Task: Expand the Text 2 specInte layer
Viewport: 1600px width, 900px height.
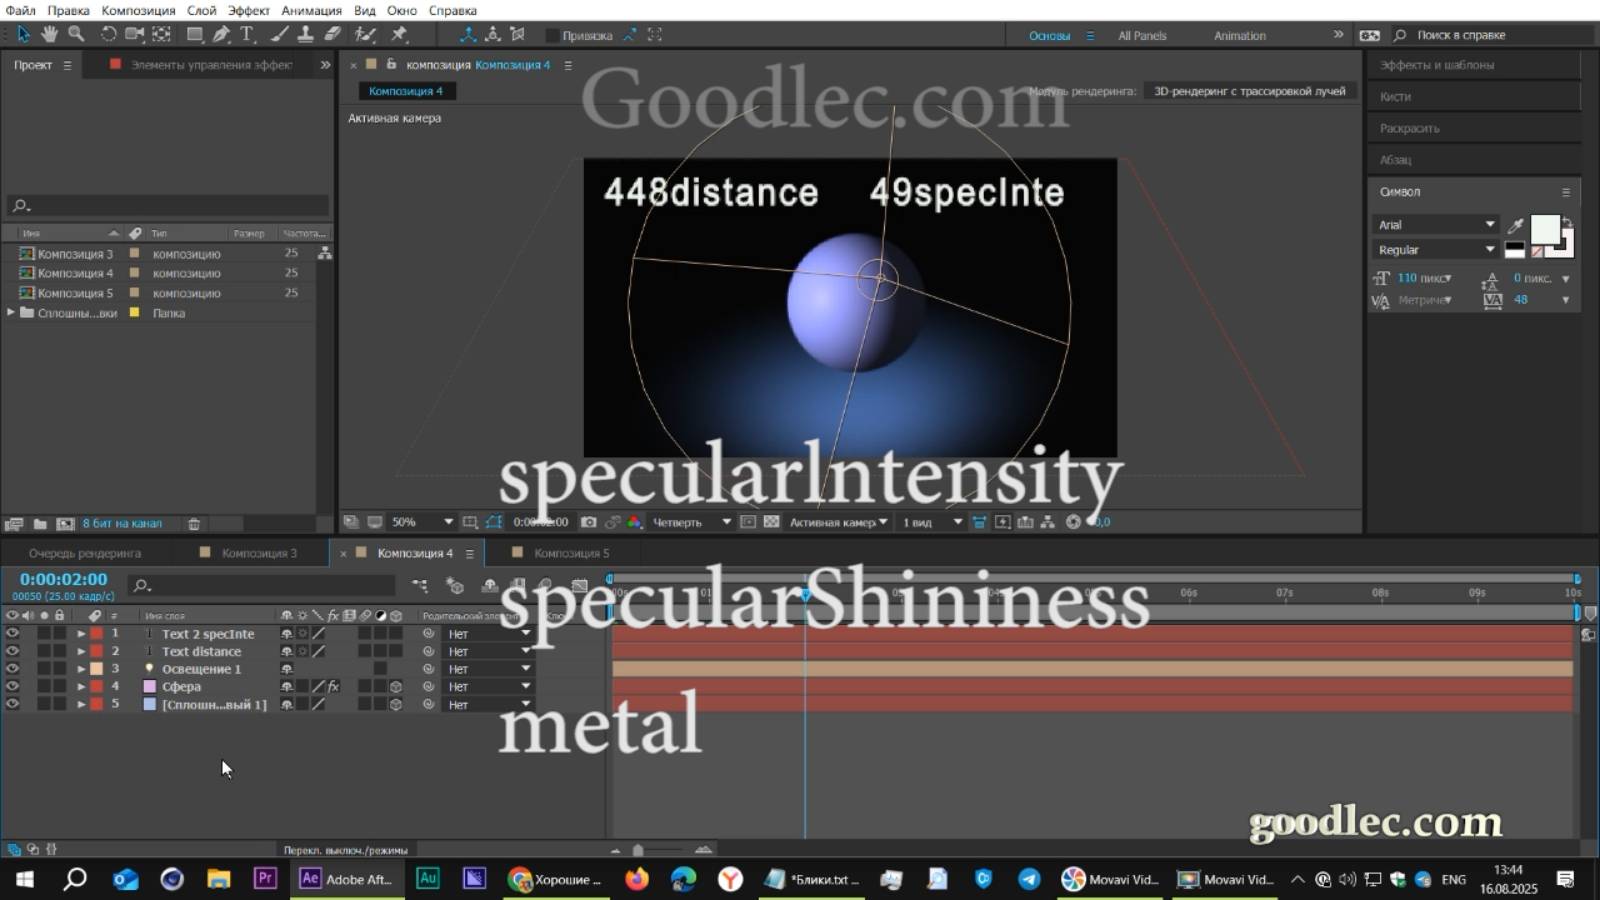Action: (x=81, y=633)
